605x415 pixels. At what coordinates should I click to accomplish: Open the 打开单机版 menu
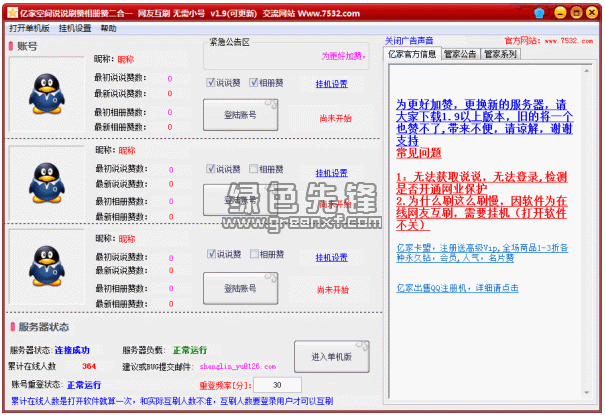pos(28,29)
